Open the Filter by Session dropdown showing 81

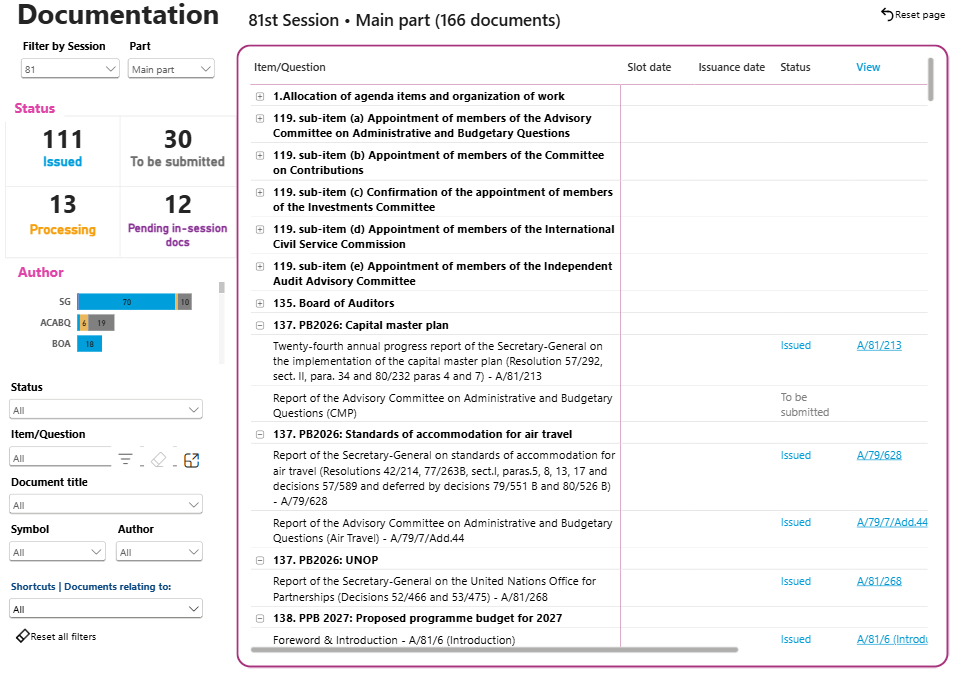70,69
